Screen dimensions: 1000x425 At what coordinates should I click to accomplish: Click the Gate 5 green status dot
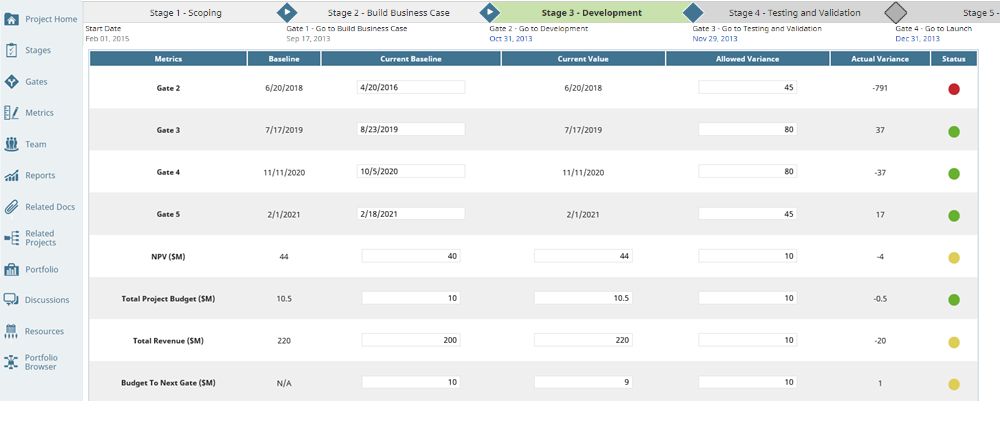pos(953,216)
